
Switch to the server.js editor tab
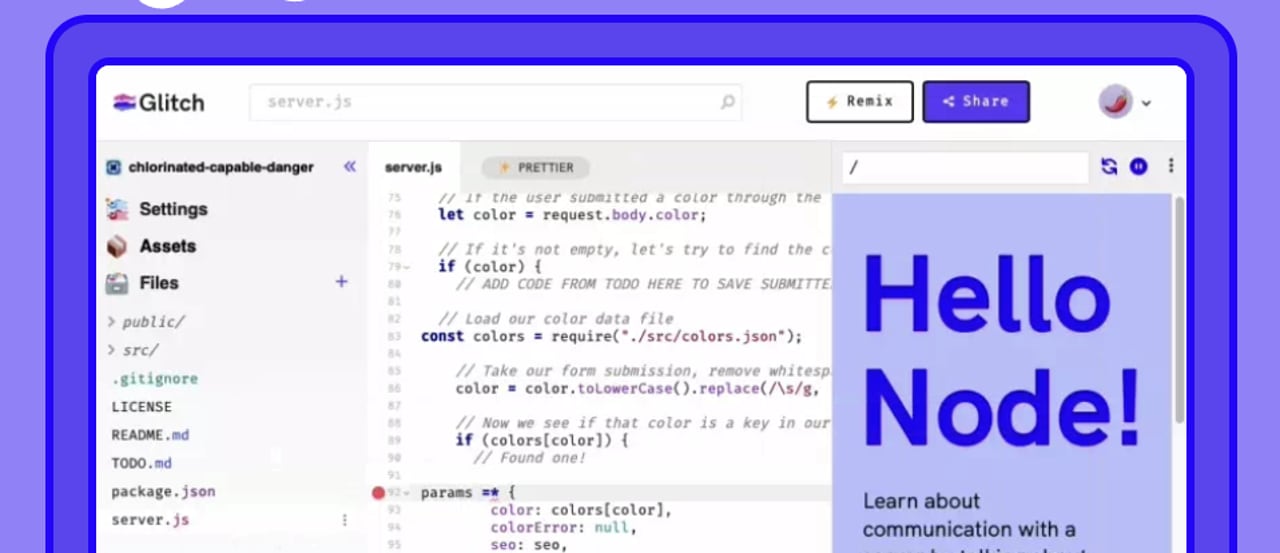(413, 167)
